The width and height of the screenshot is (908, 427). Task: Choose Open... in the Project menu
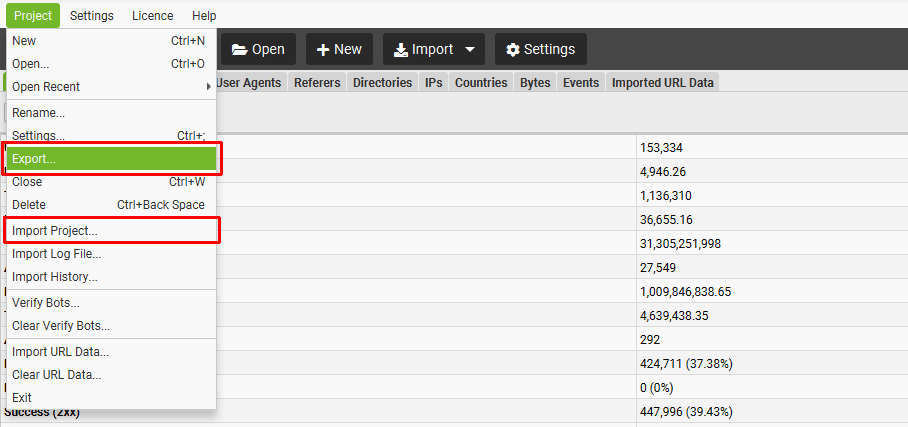click(111, 64)
